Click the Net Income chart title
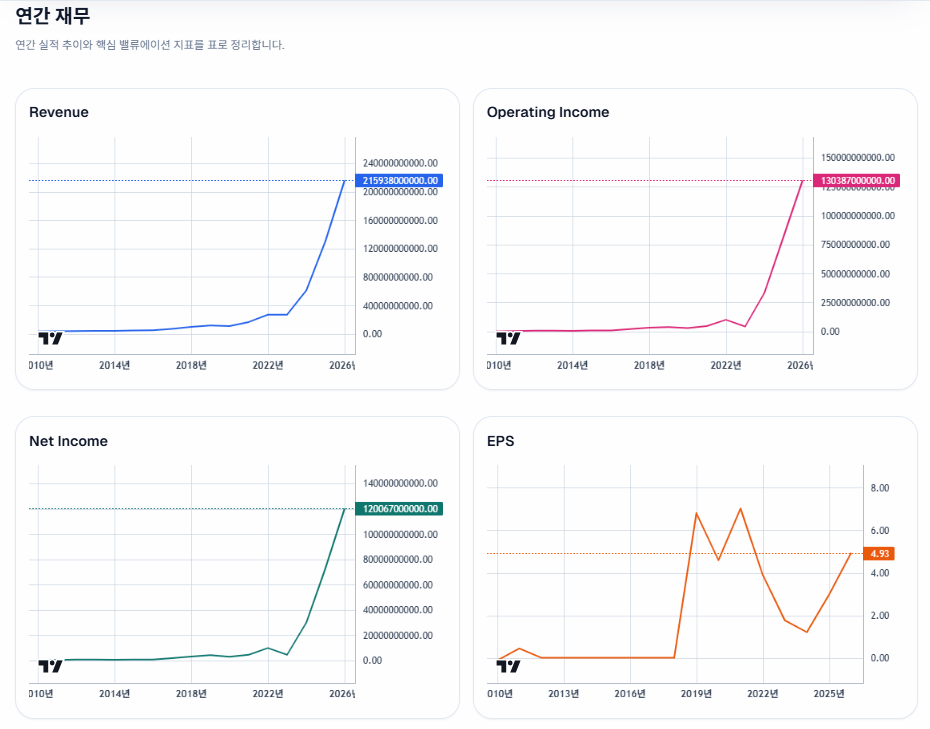The height and width of the screenshot is (729, 930). tap(68, 441)
